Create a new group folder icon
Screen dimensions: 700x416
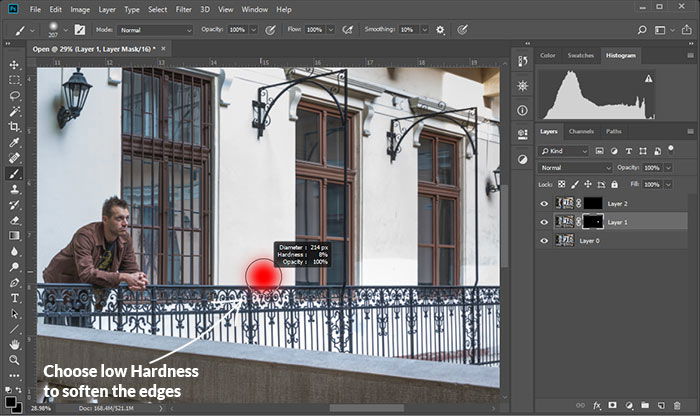(645, 405)
